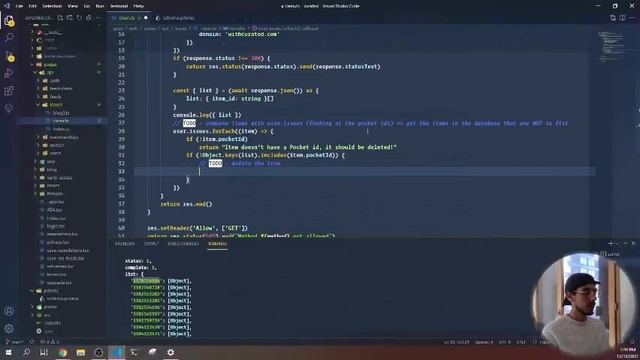
Task: Open Google Chrome from the taskbar
Action: (62, 352)
